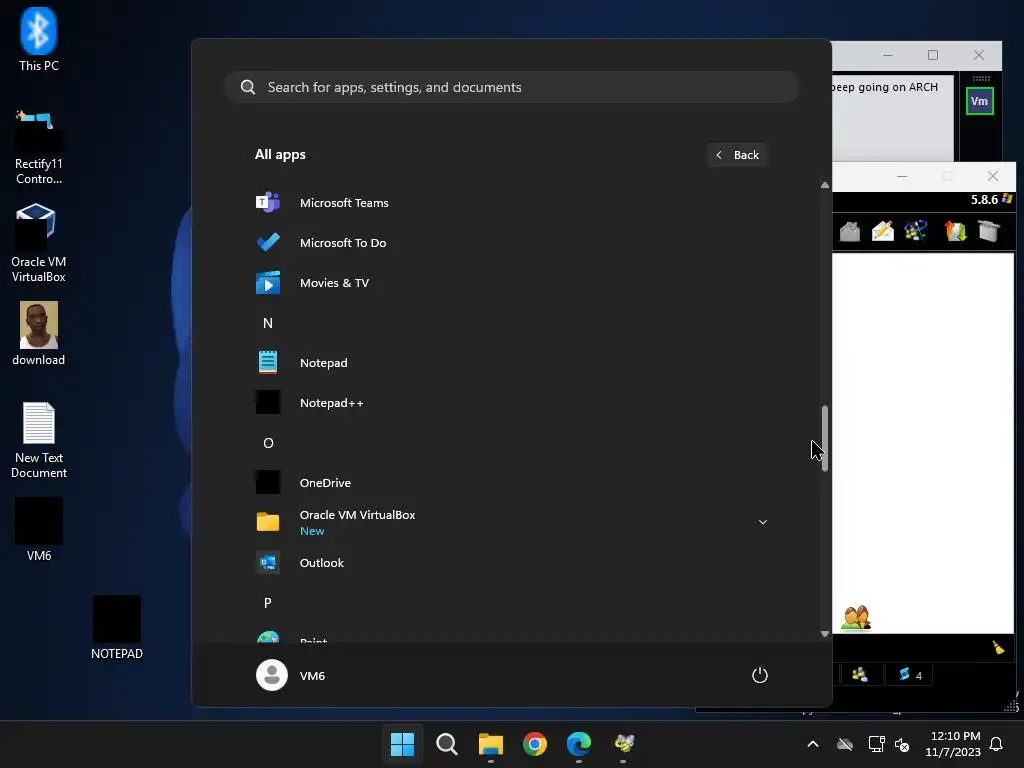Click the green Vm icon in background window
The image size is (1024, 768).
point(980,101)
